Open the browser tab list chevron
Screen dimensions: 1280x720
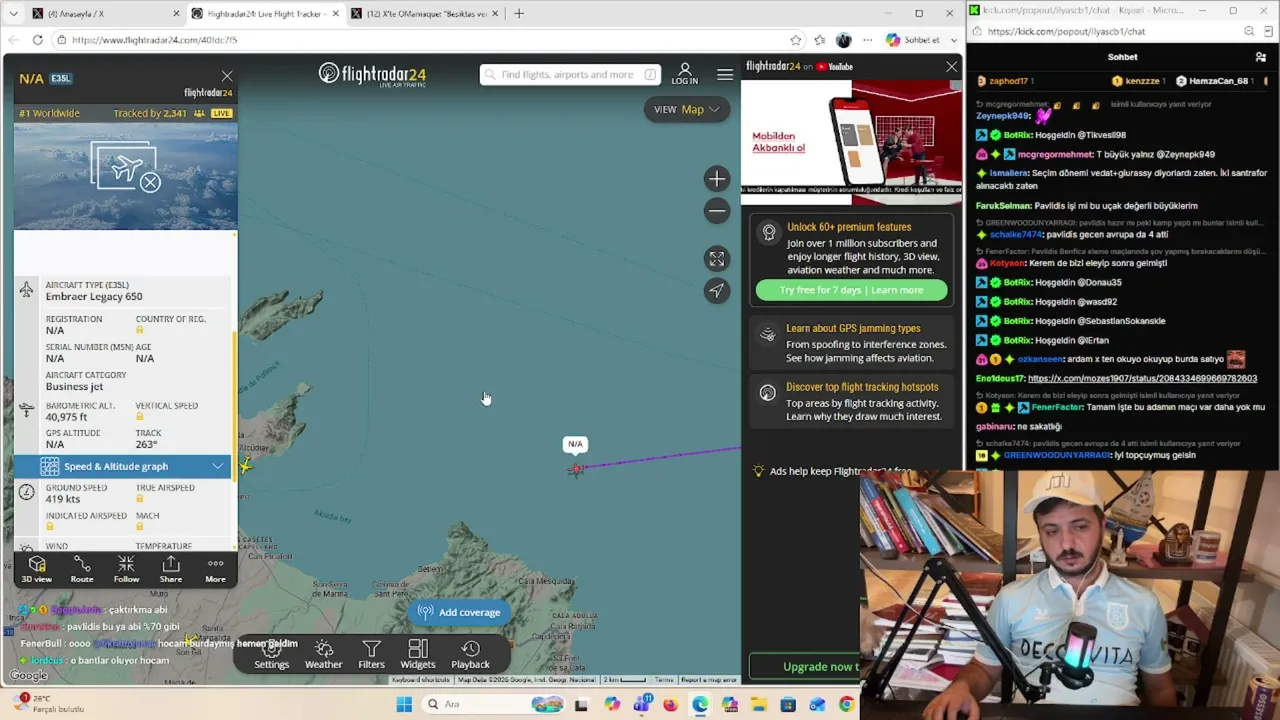[x=13, y=14]
